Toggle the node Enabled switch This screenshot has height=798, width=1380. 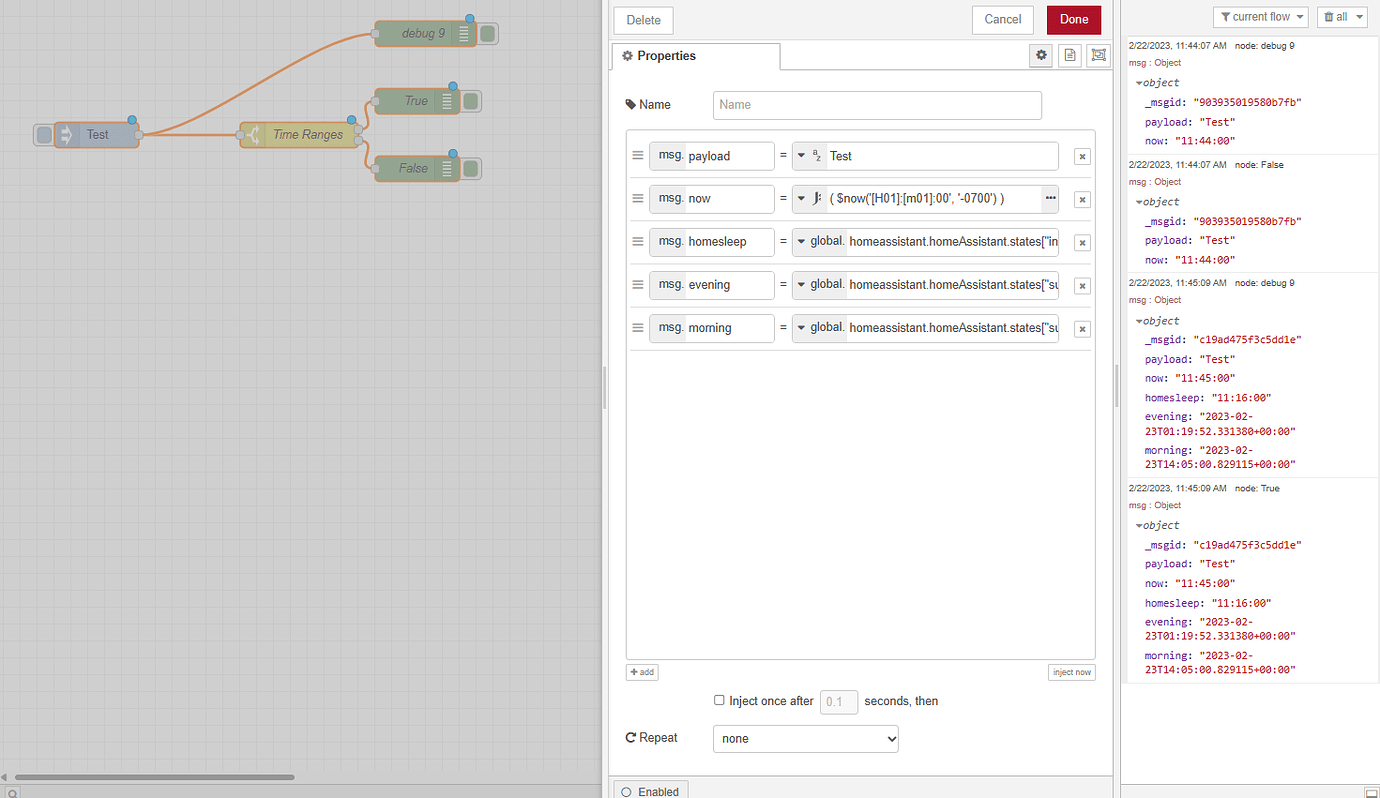pyautogui.click(x=651, y=790)
